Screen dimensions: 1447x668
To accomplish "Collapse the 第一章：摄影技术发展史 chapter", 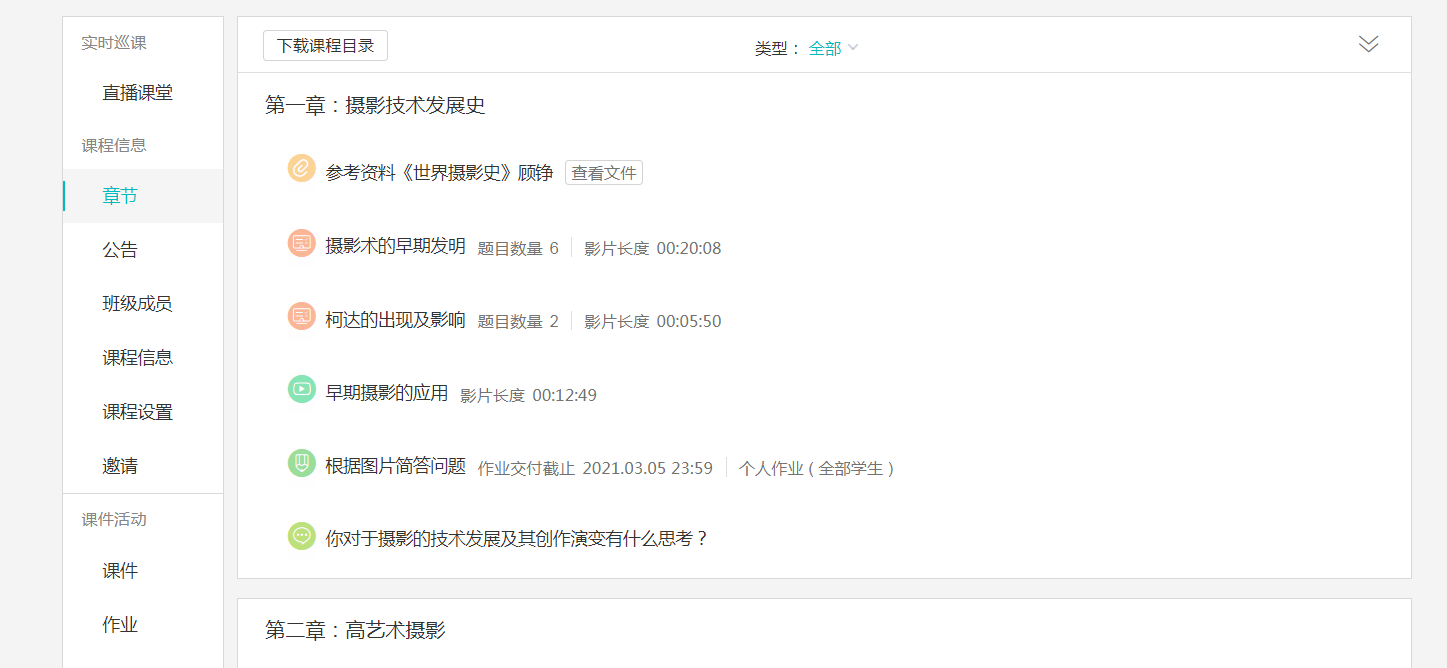I will coord(375,106).
